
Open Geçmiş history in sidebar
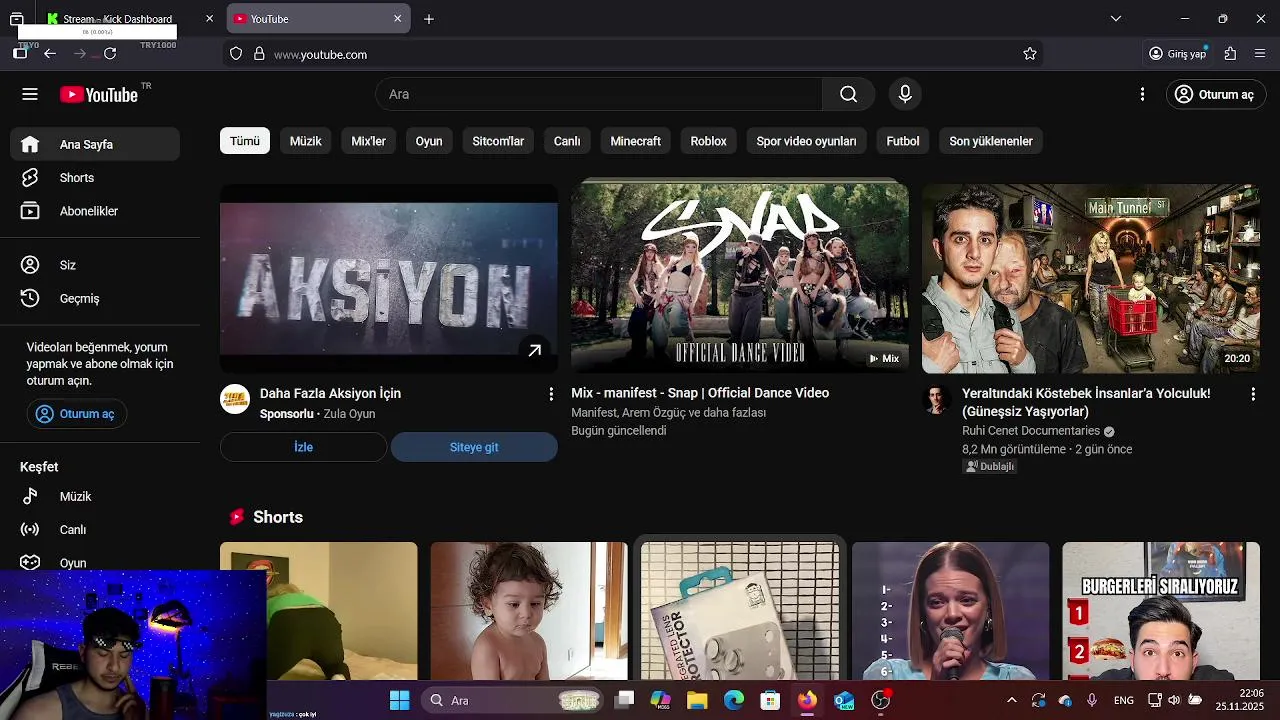pos(95,298)
